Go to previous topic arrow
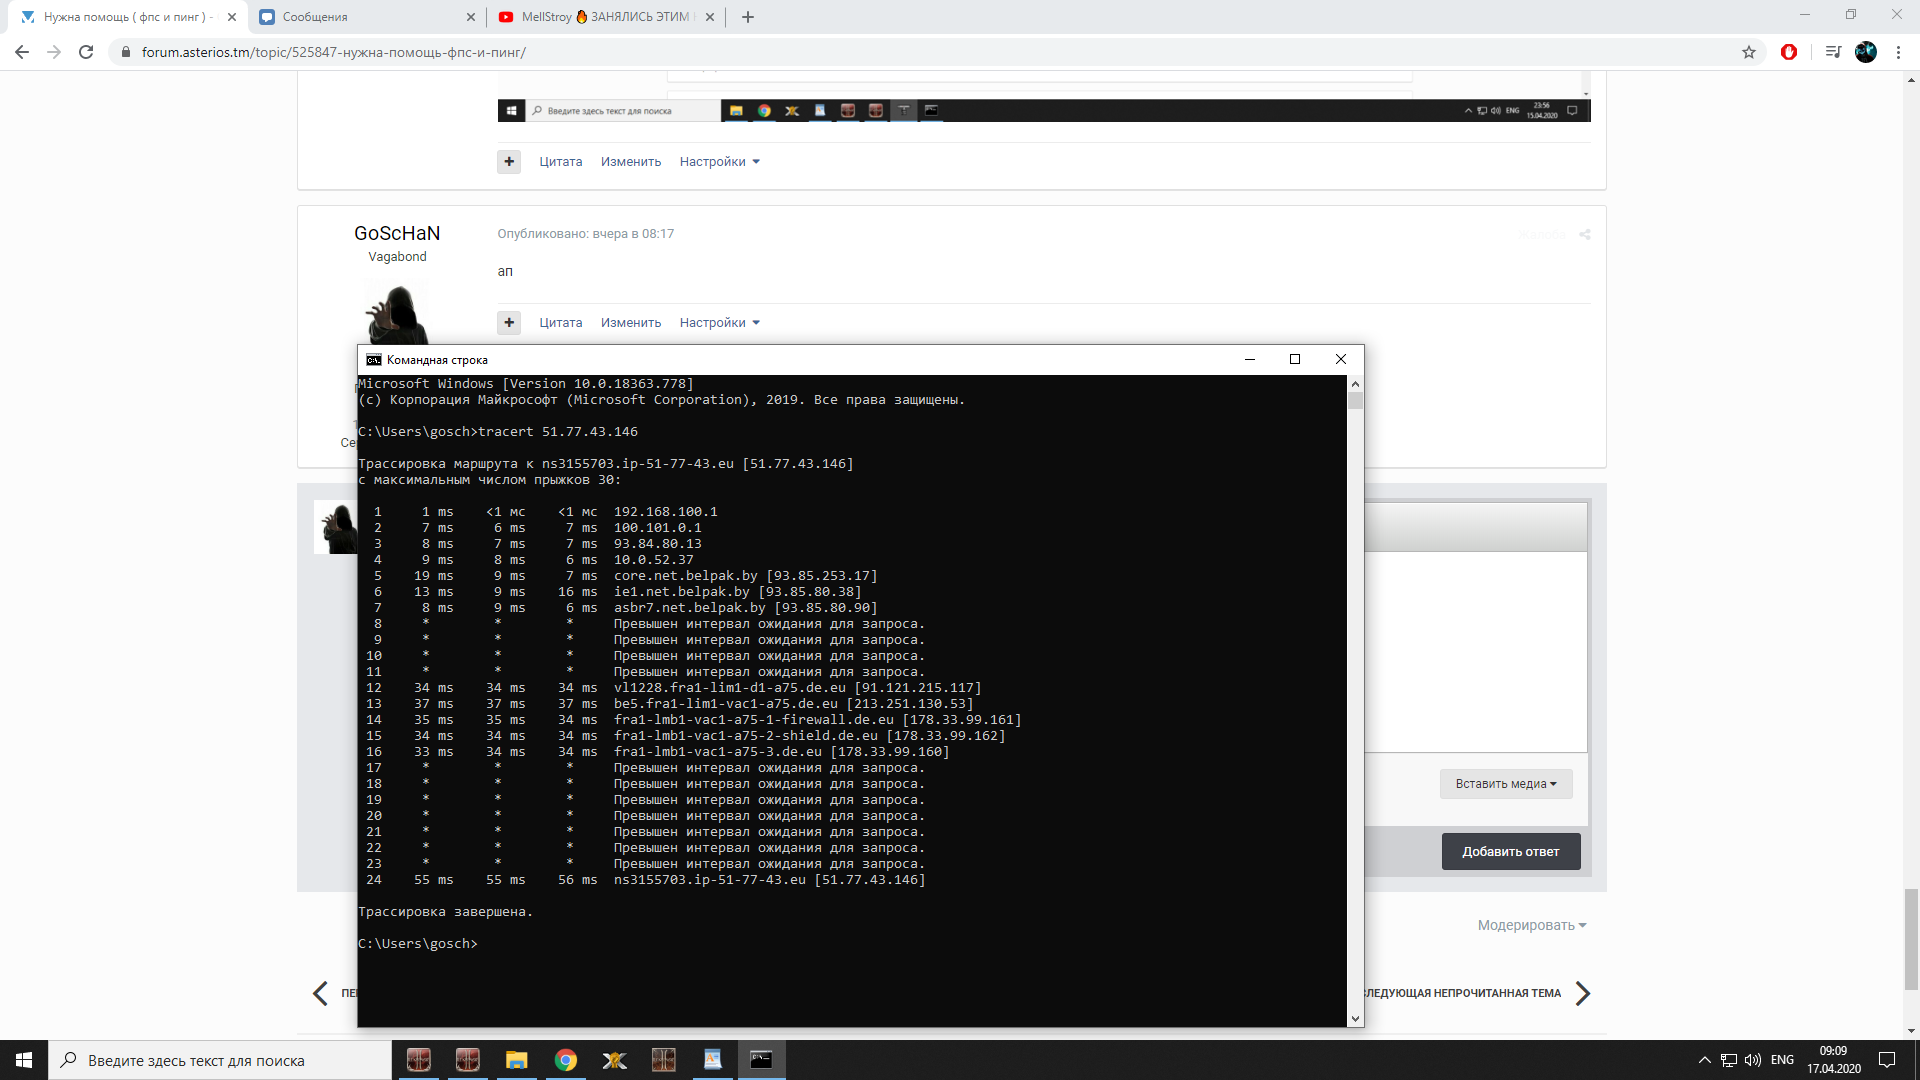This screenshot has width=1920, height=1080. [320, 993]
